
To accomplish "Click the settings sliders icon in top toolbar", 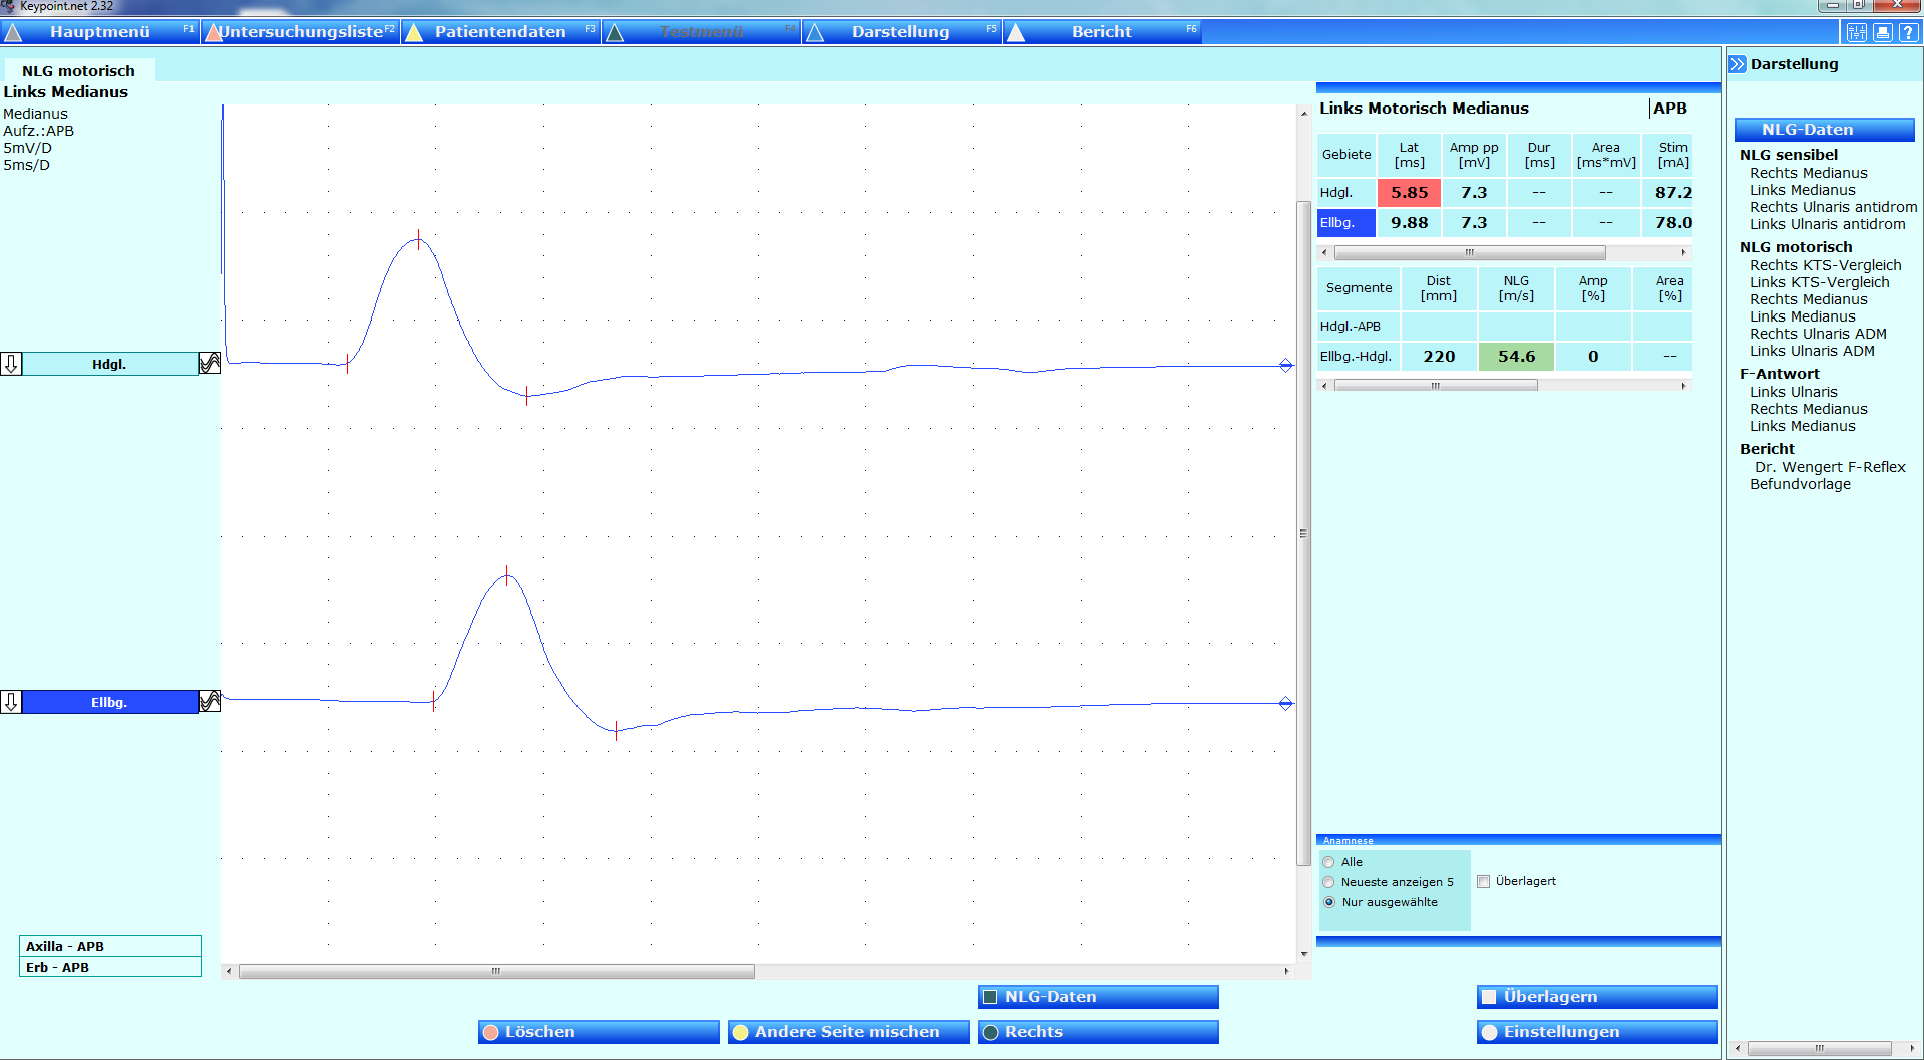I will coord(1857,32).
